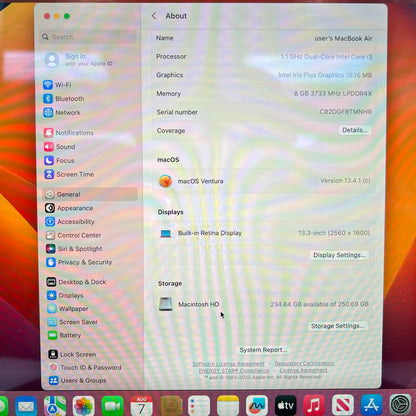Open Privacy & Security settings

79,262
